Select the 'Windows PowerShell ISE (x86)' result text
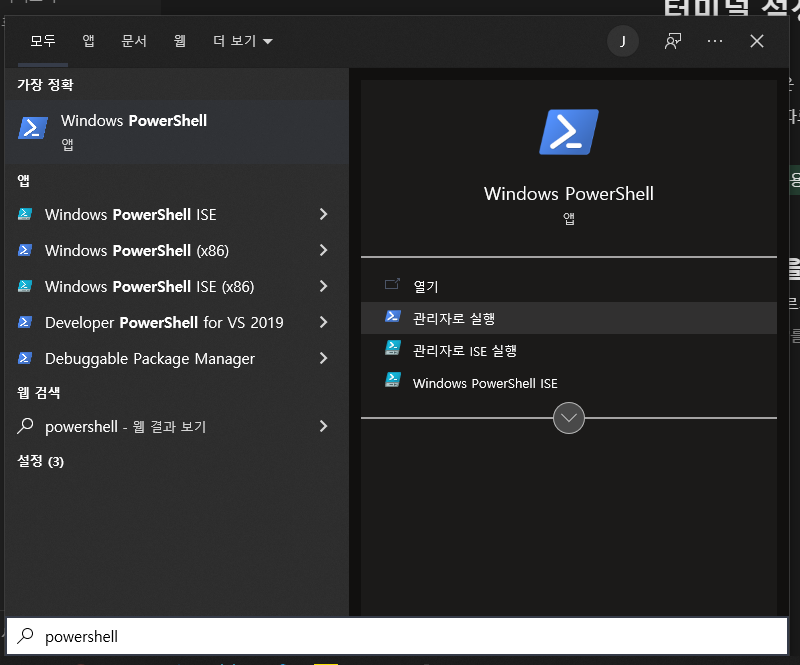Viewport: 800px width, 665px height. (149, 286)
